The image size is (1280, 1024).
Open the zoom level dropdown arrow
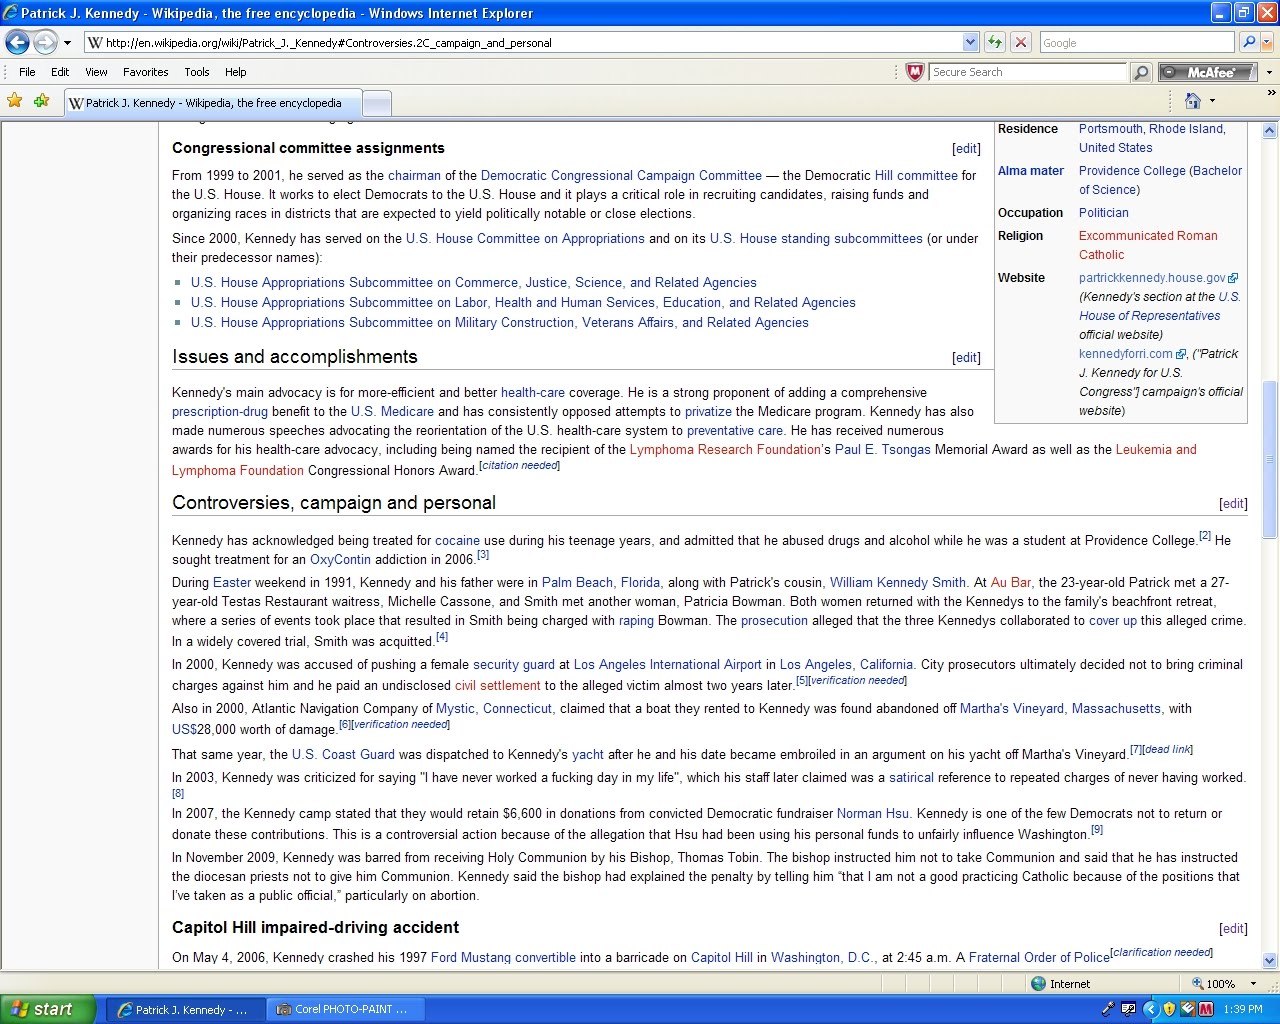tap(1253, 984)
